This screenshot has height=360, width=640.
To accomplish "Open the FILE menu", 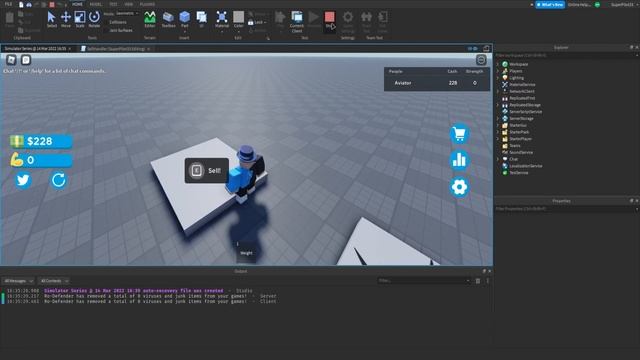I will click(8, 4).
